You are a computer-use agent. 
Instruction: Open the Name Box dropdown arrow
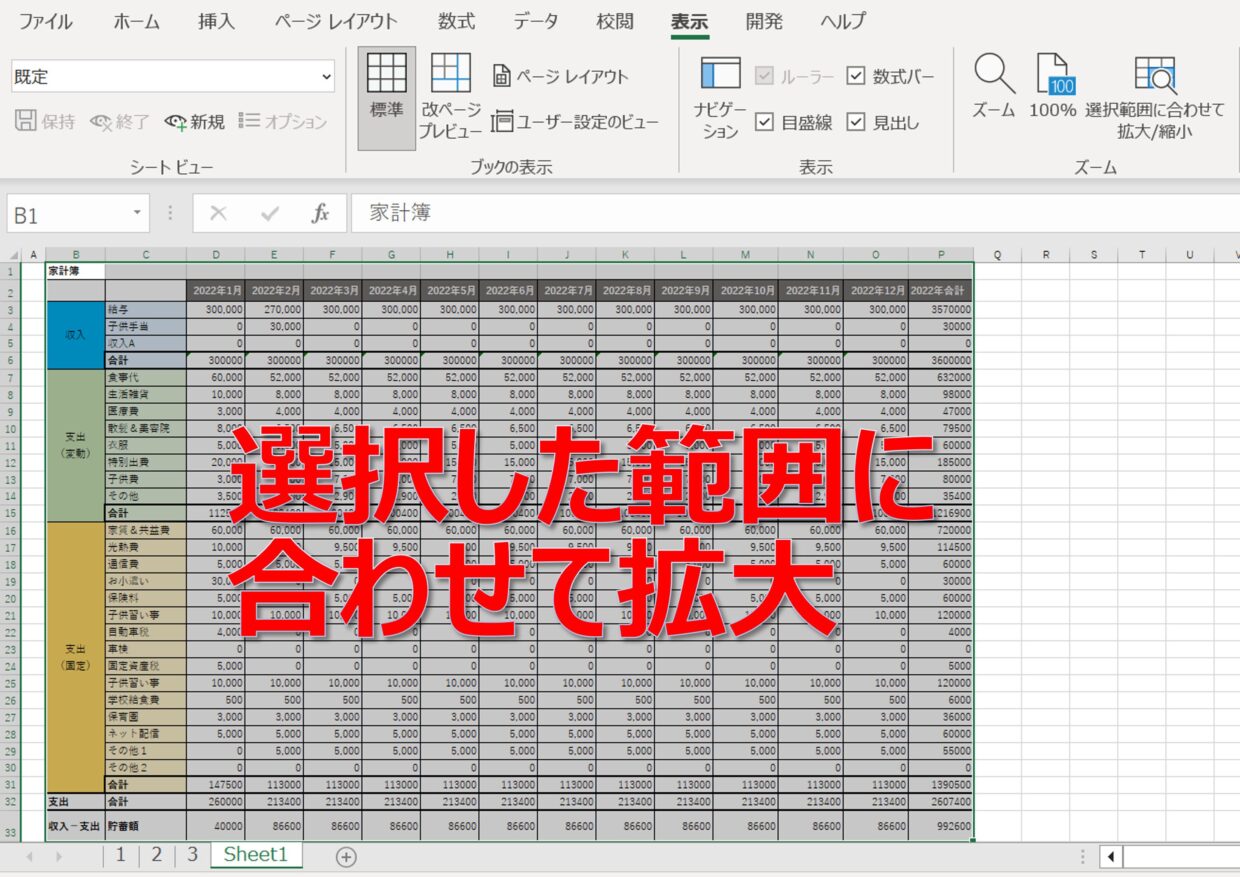click(x=137, y=214)
